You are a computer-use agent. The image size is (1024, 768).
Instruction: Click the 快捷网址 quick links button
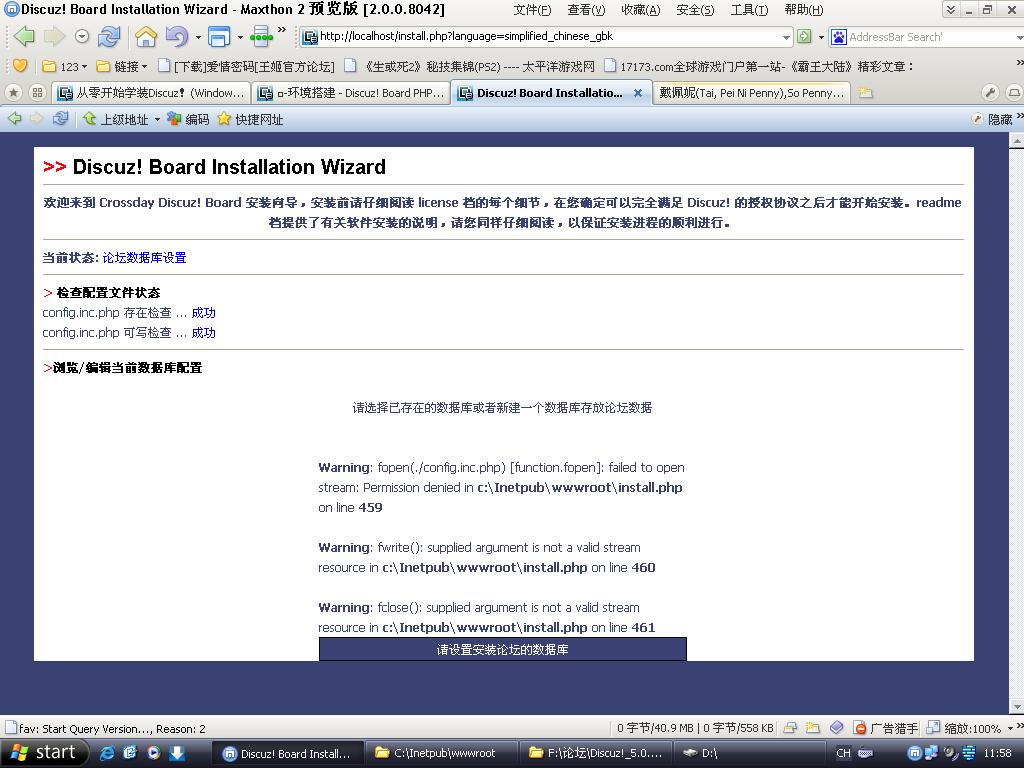250,120
